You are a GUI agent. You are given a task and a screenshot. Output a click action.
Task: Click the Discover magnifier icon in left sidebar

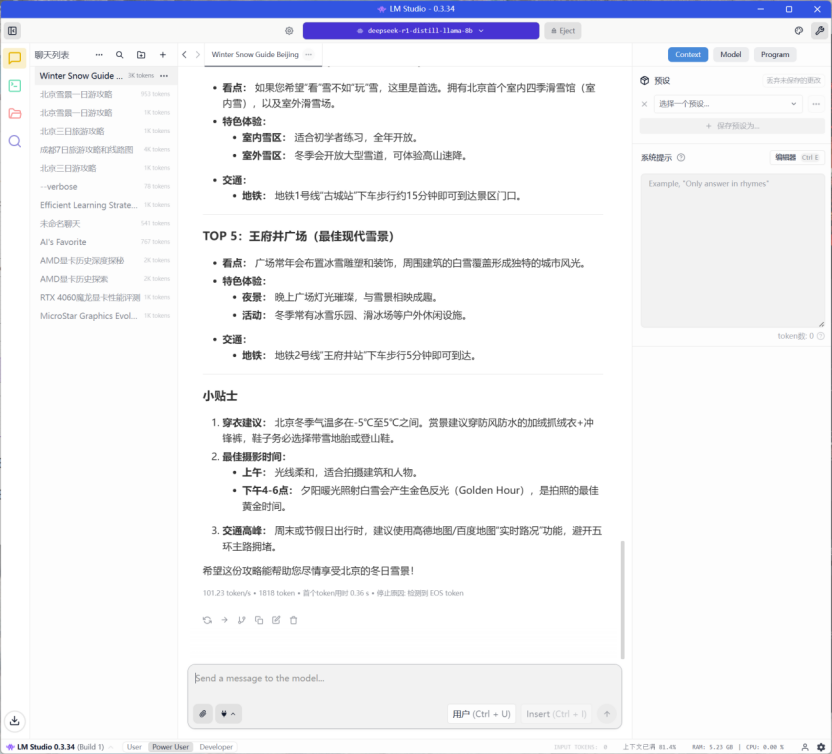(14, 141)
